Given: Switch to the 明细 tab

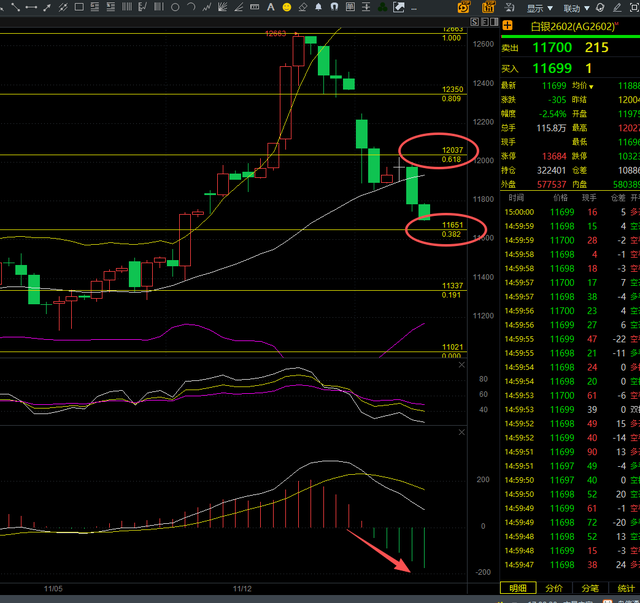Looking at the screenshot, I should click(x=518, y=588).
